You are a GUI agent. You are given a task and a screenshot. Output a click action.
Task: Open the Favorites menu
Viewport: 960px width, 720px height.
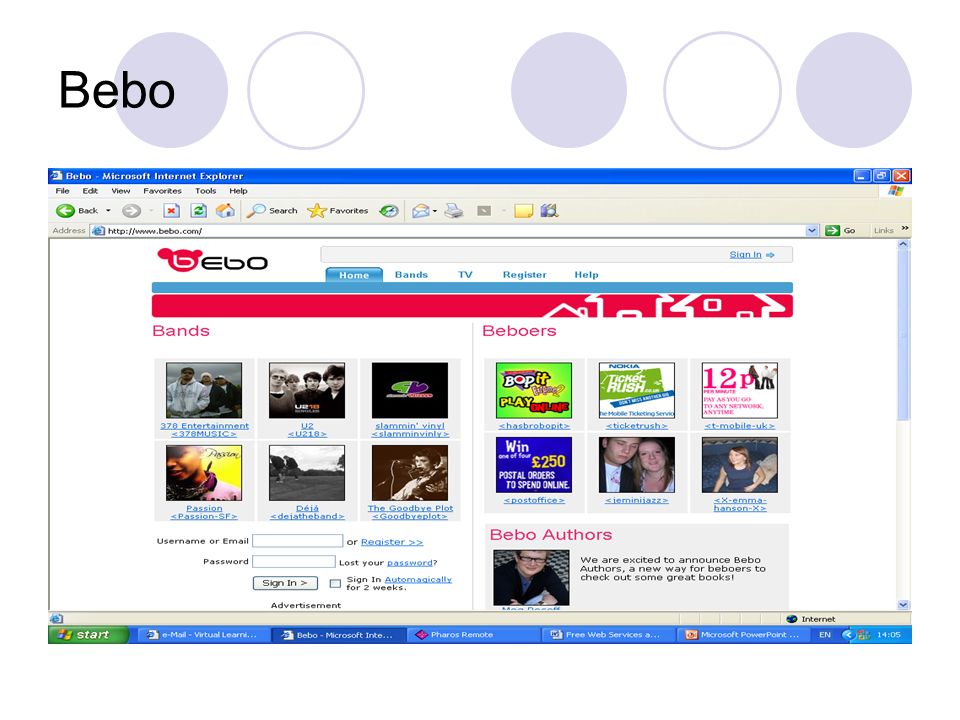click(x=162, y=191)
